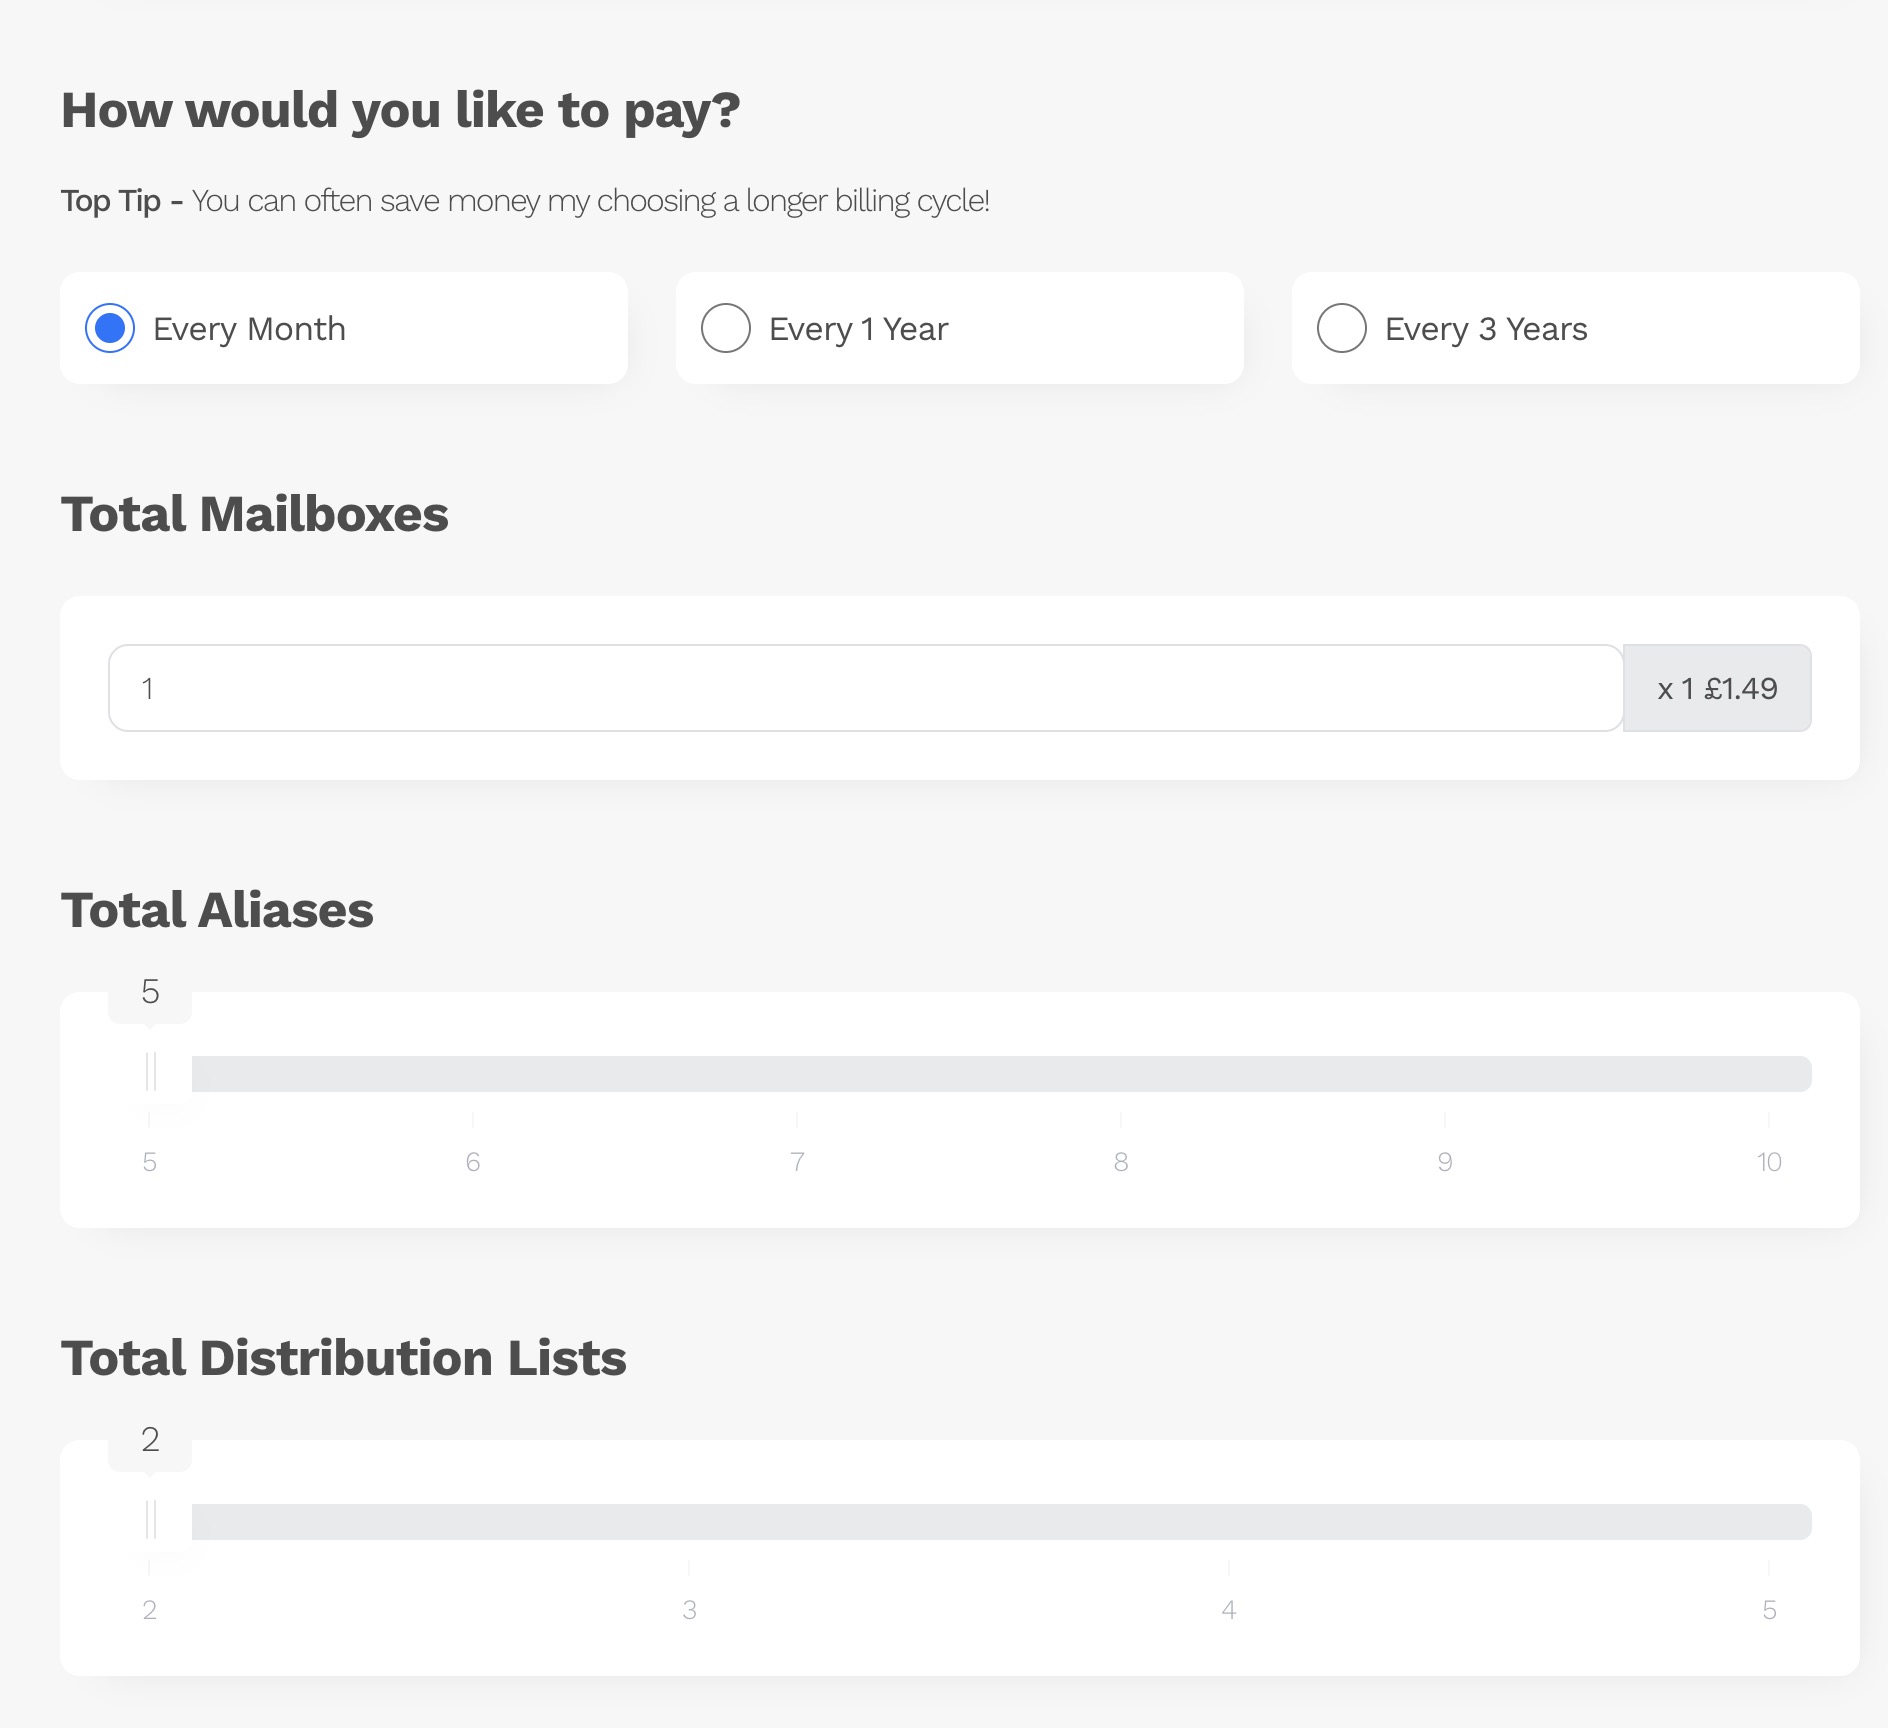Set distribution lists slider to 3
Viewport: 1888px width, 1728px height.
click(689, 1522)
